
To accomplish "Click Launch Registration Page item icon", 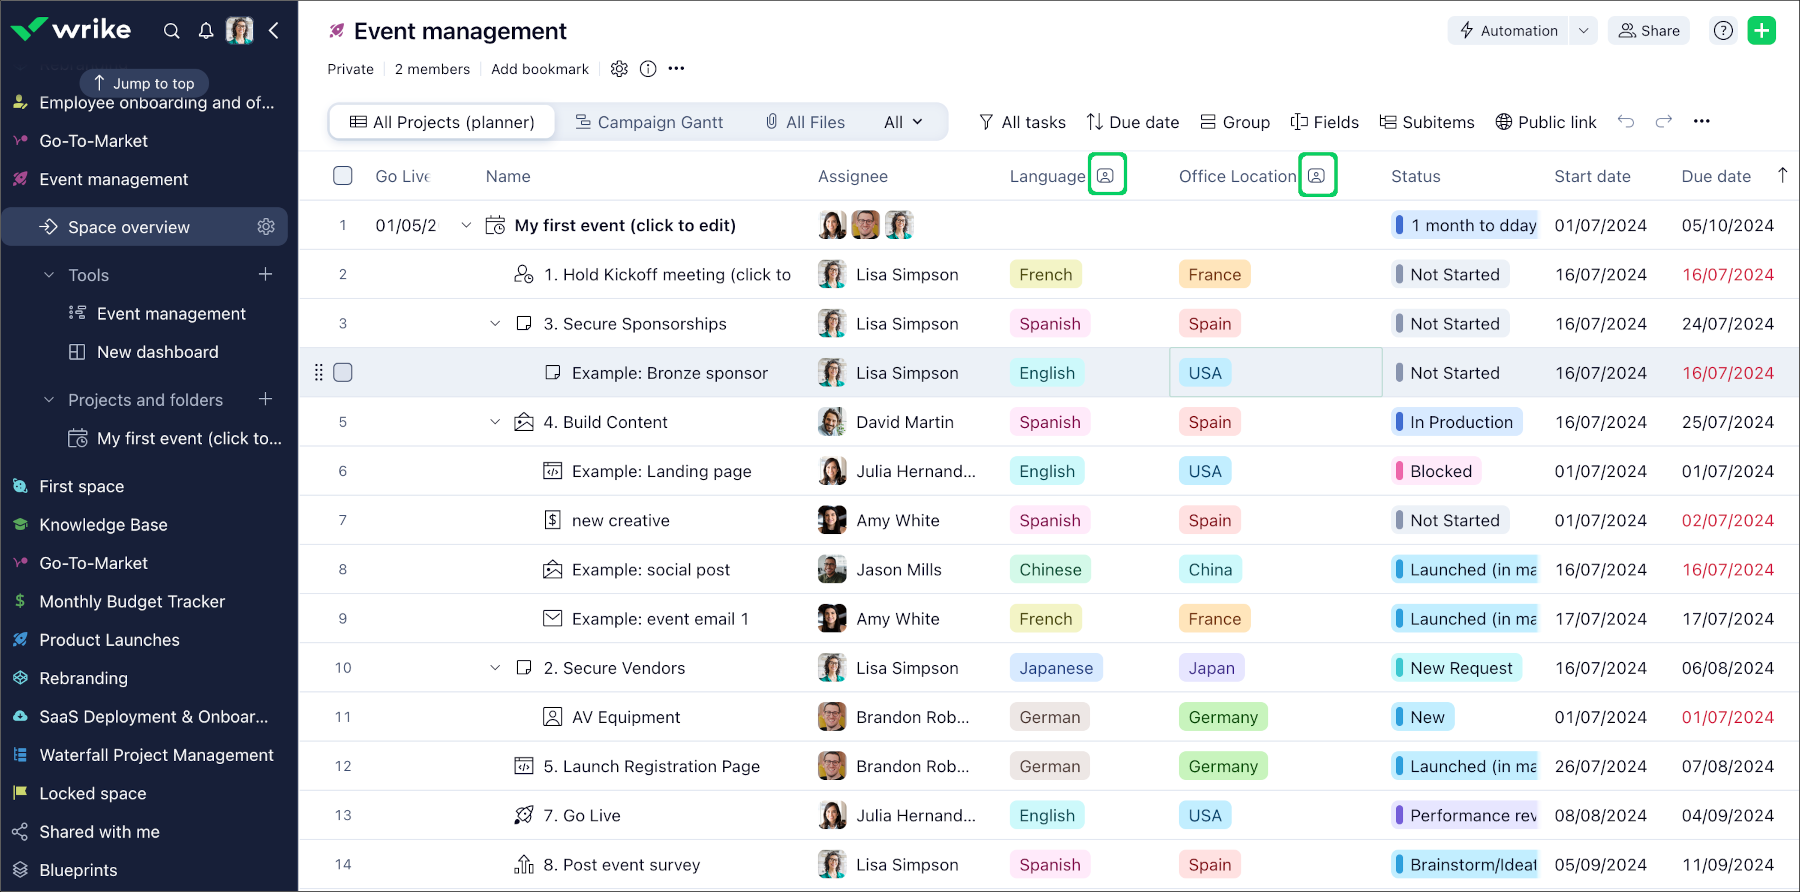I will tap(524, 767).
